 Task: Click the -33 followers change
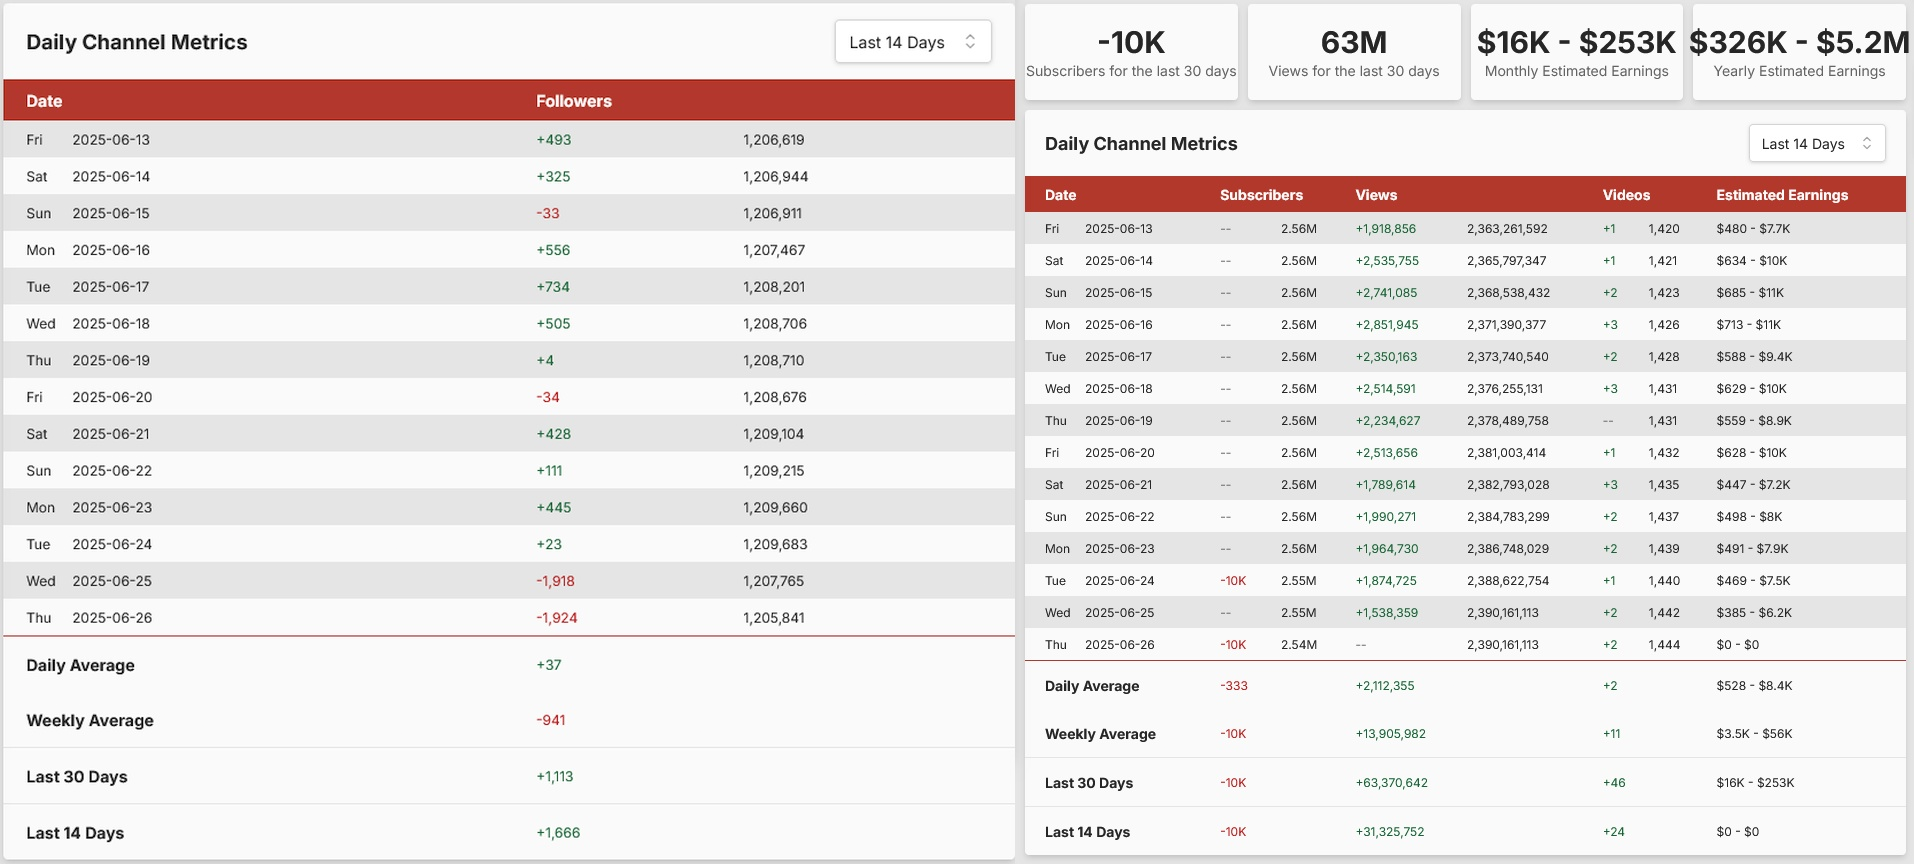(x=548, y=214)
